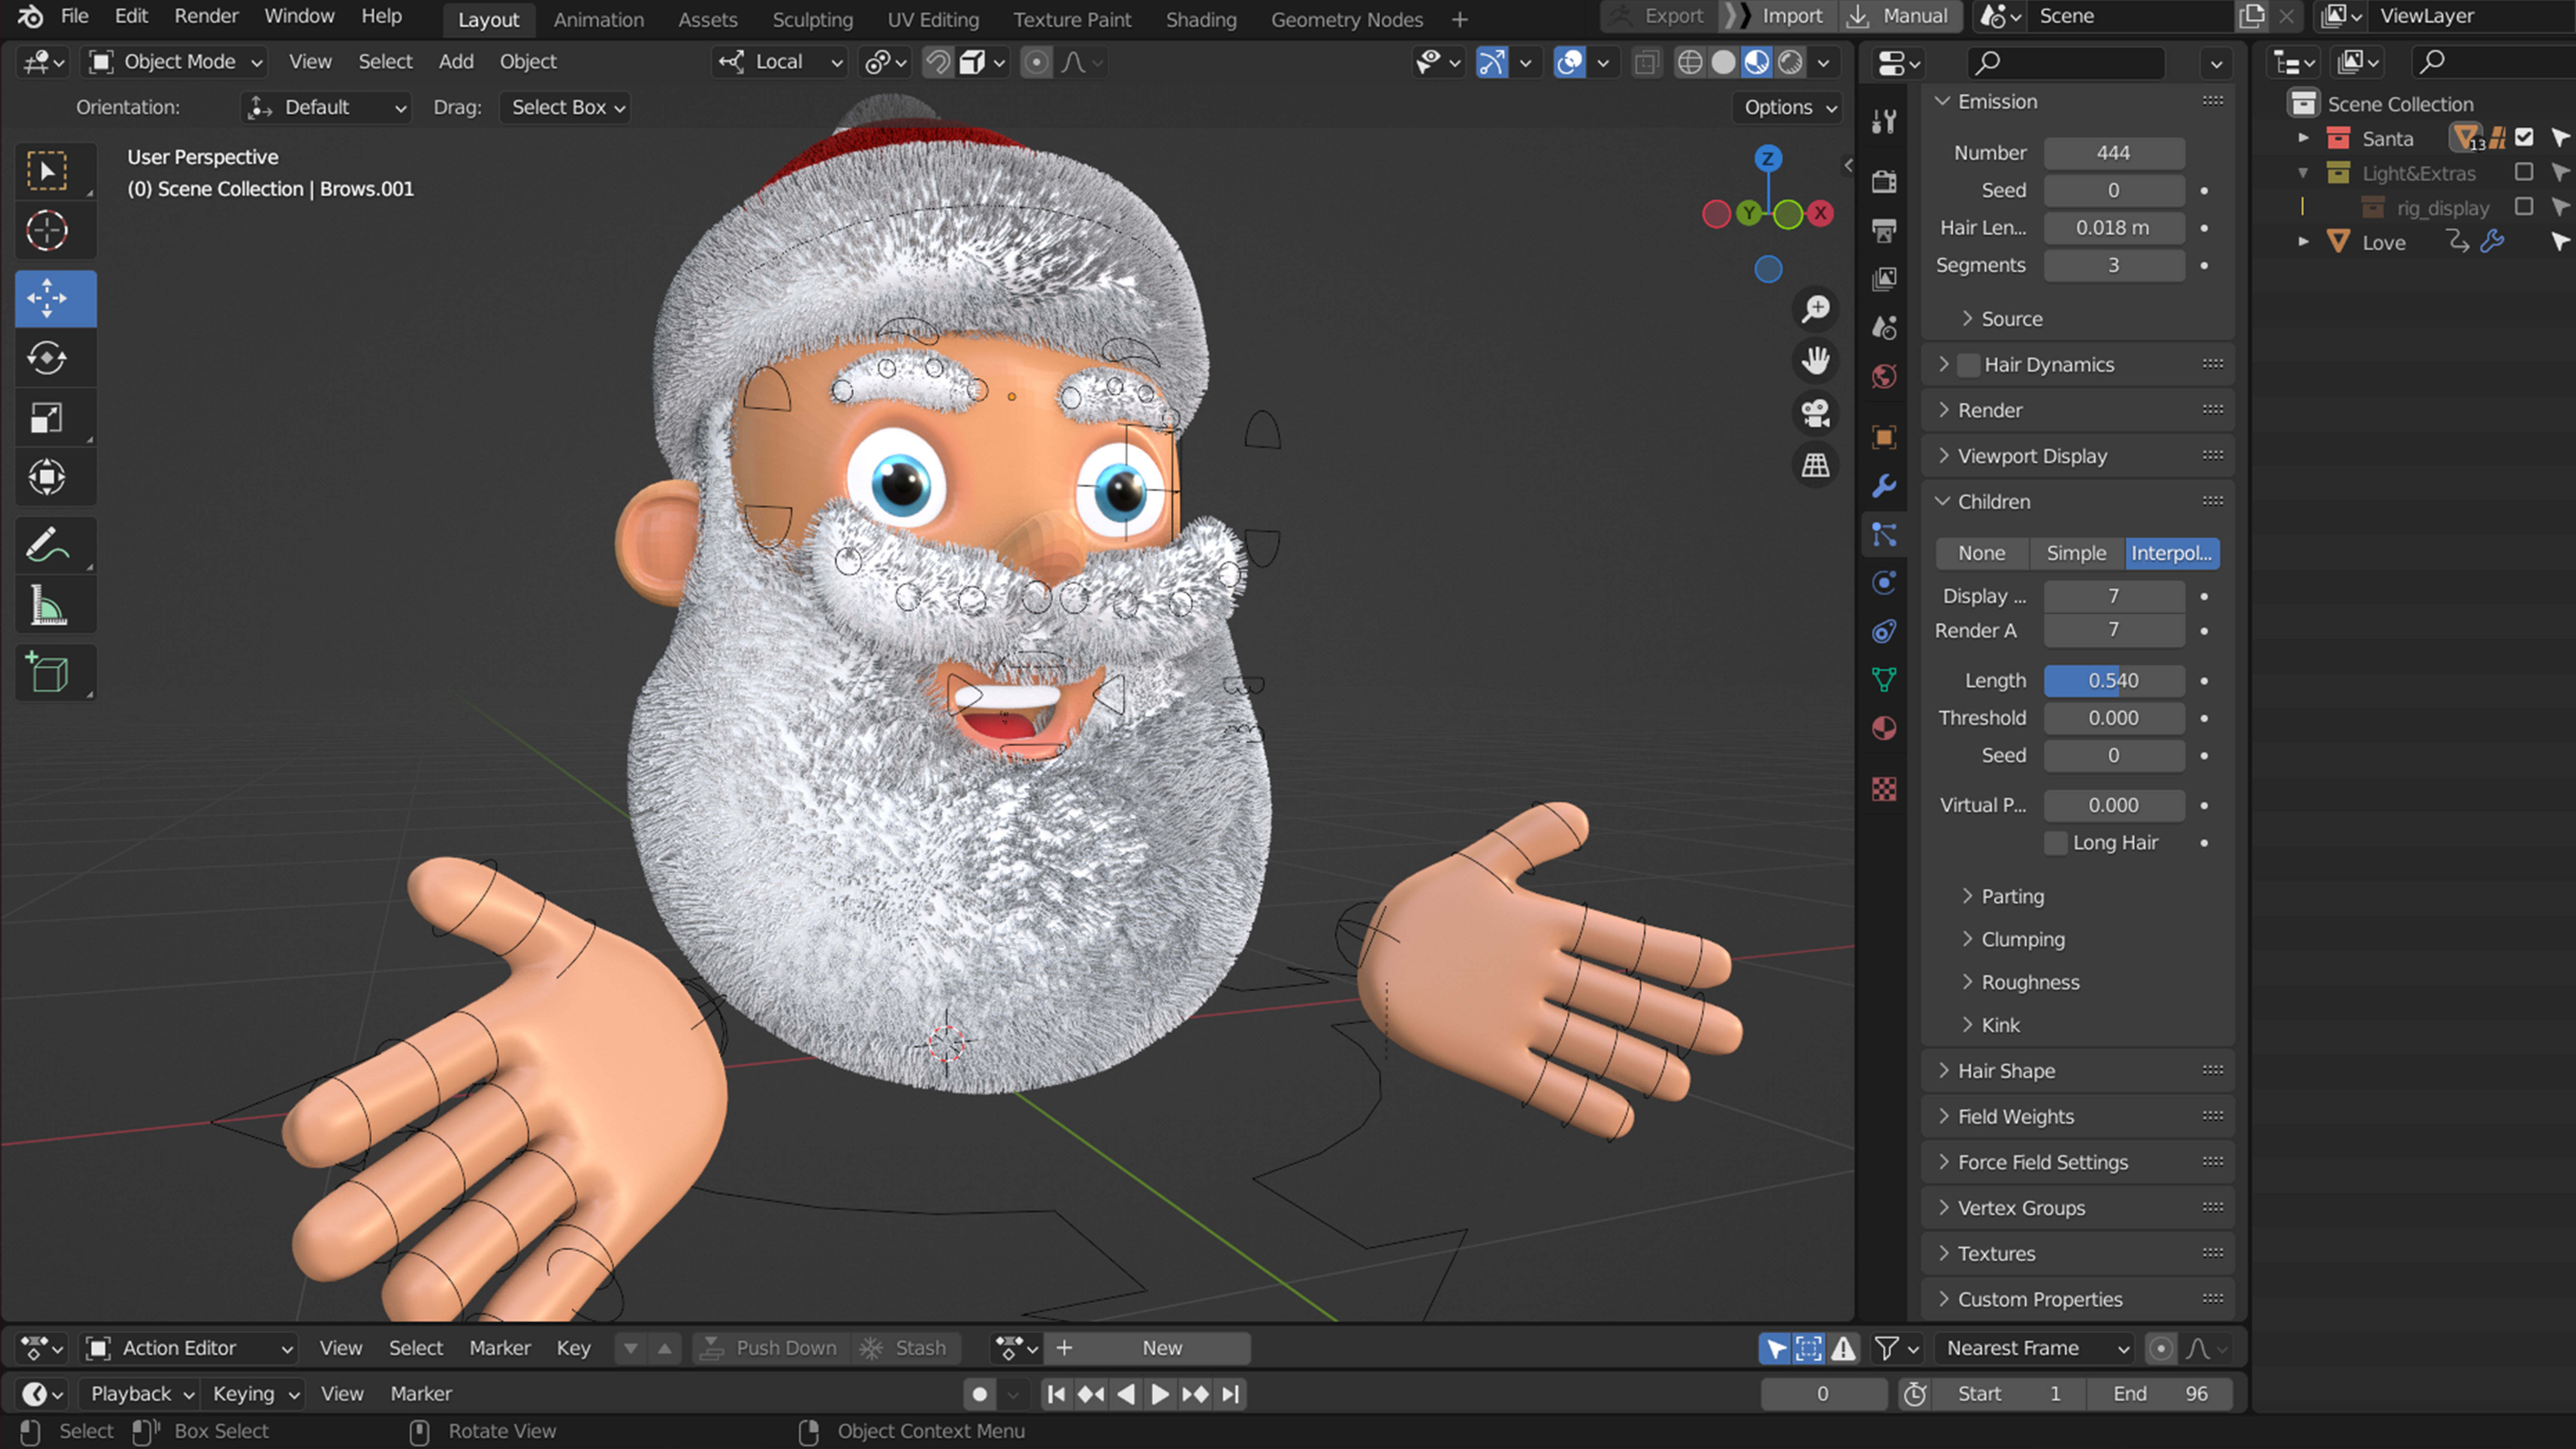
Task: Open the Drag Select Box dropdown
Action: [565, 107]
